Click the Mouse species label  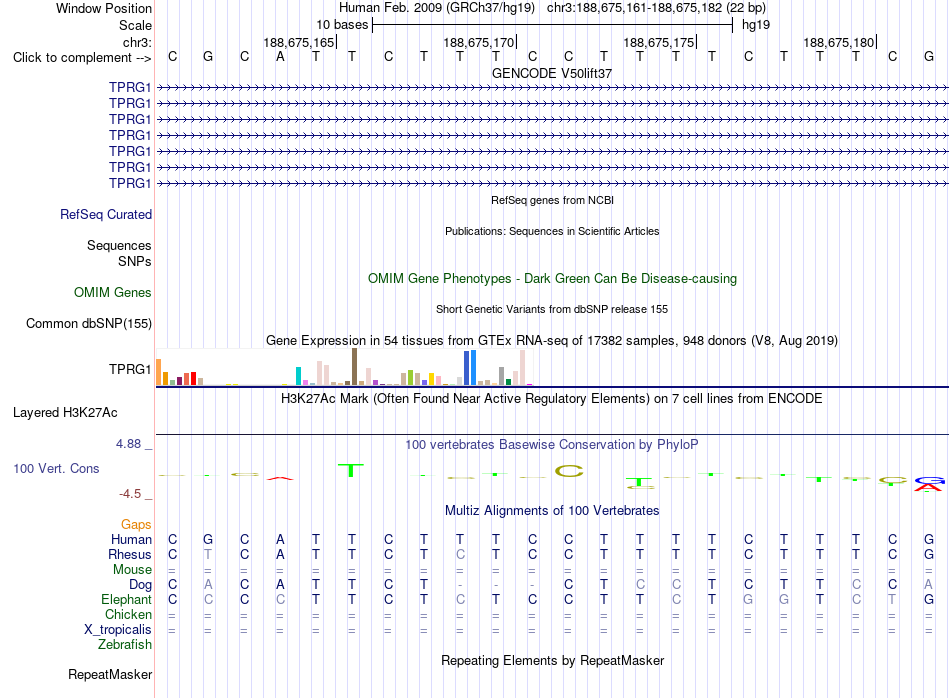tap(132, 570)
